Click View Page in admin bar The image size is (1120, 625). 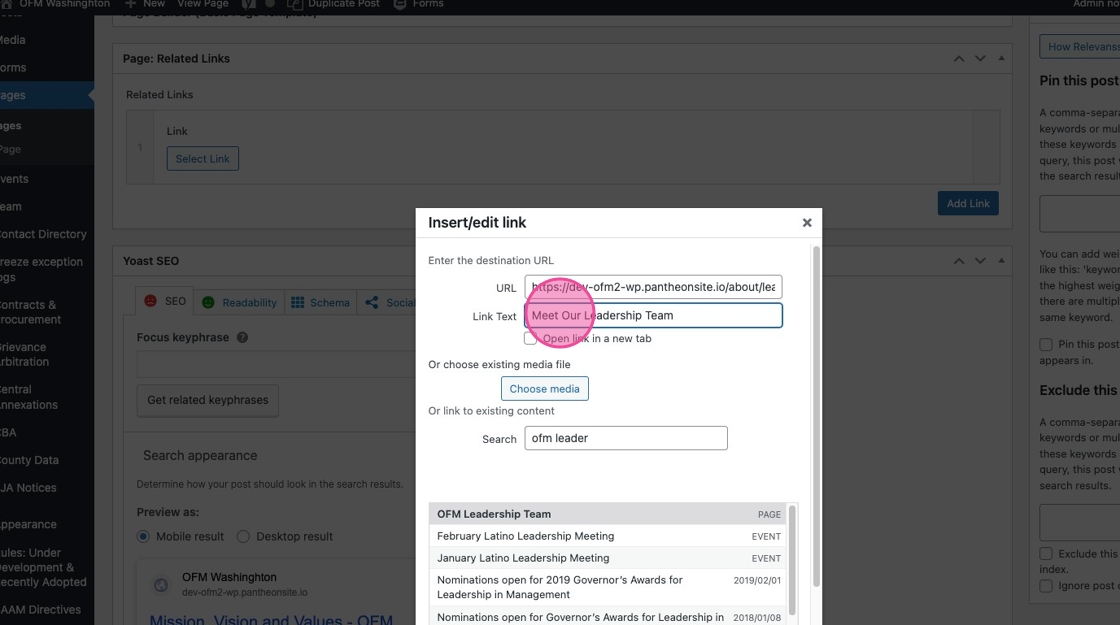pyautogui.click(x=203, y=4)
